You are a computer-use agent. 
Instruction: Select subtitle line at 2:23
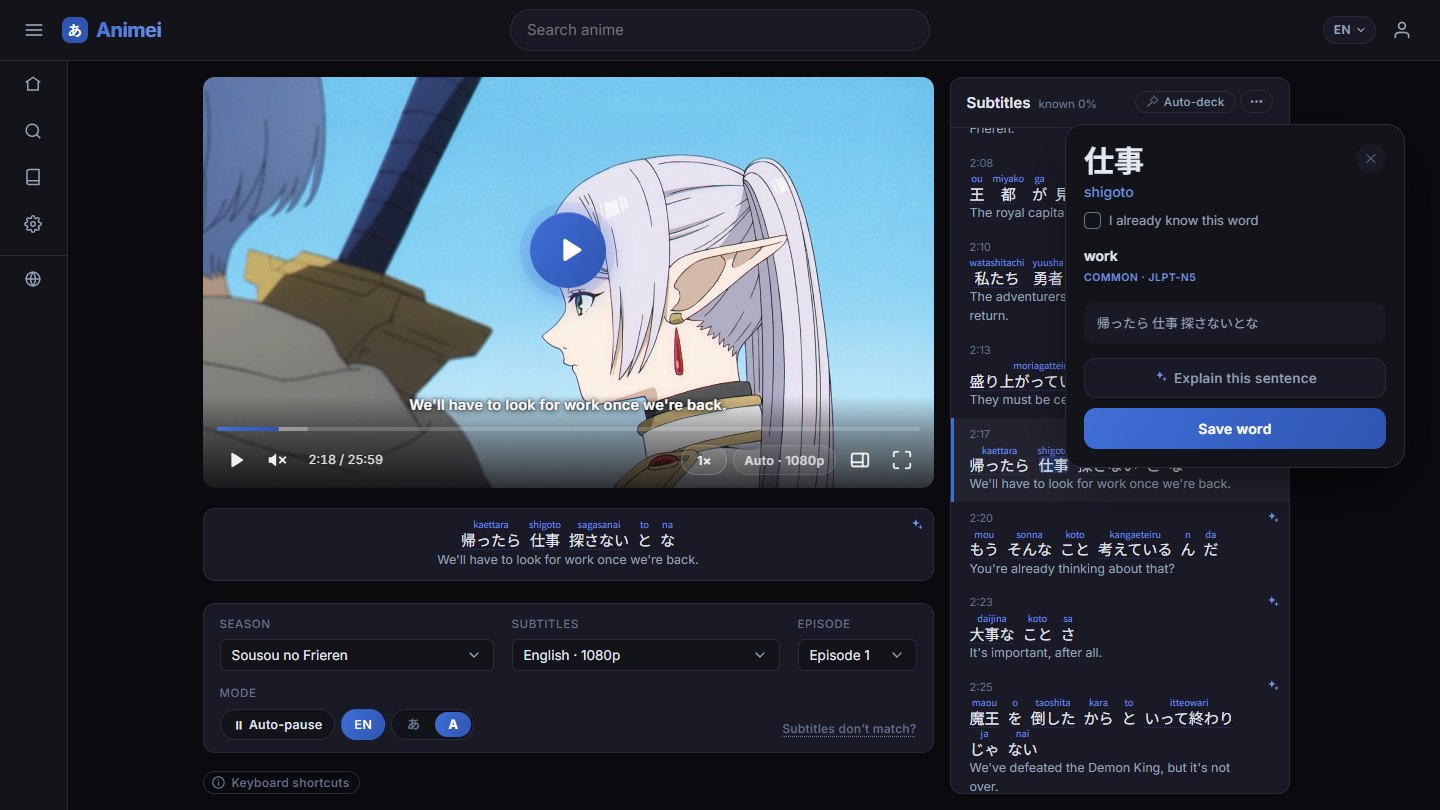[x=1120, y=627]
